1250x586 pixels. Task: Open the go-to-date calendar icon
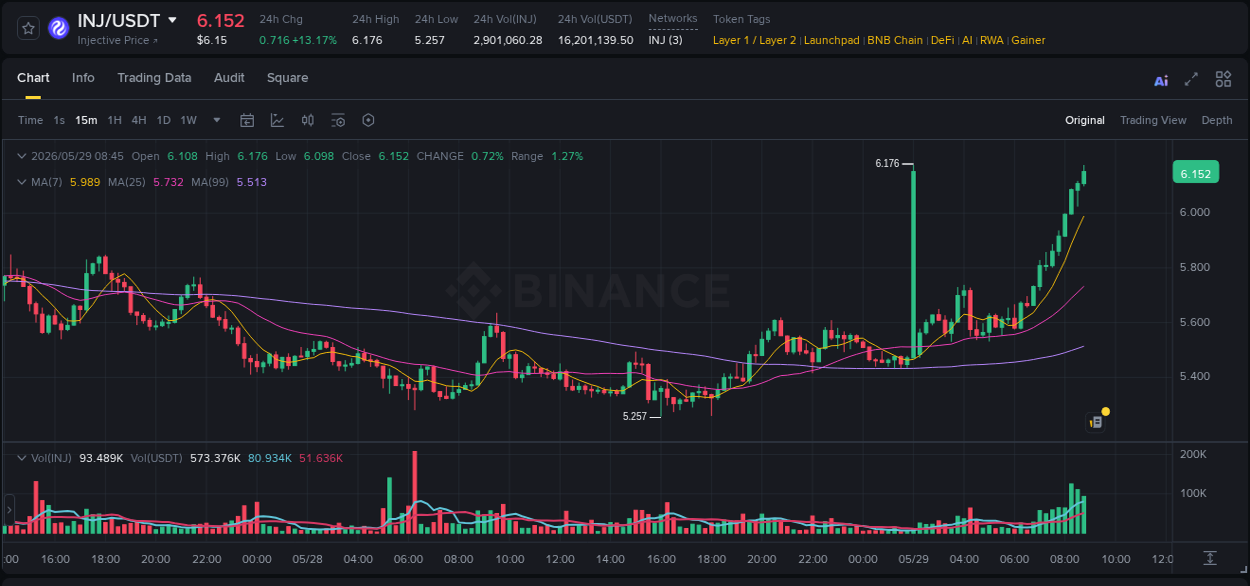pyautogui.click(x=247, y=120)
